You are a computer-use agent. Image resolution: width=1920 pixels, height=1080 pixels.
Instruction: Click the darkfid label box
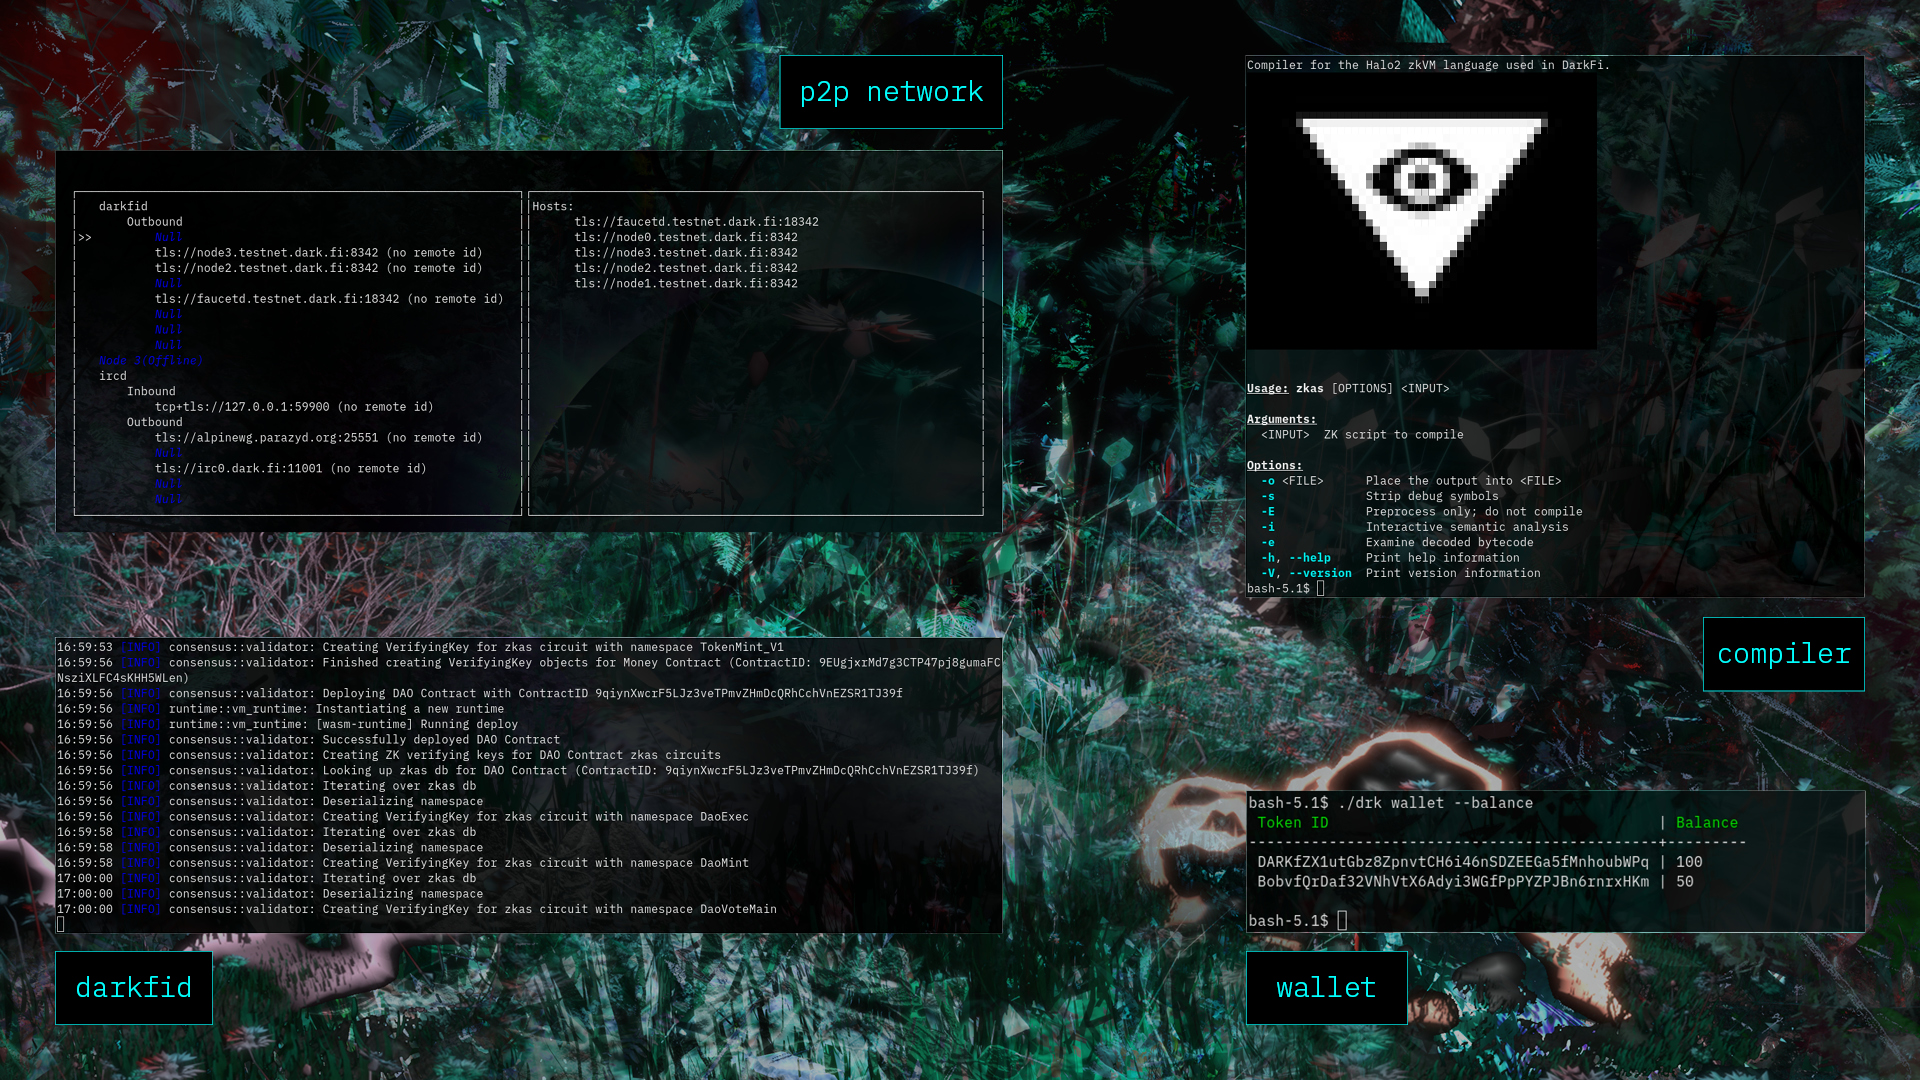click(134, 988)
